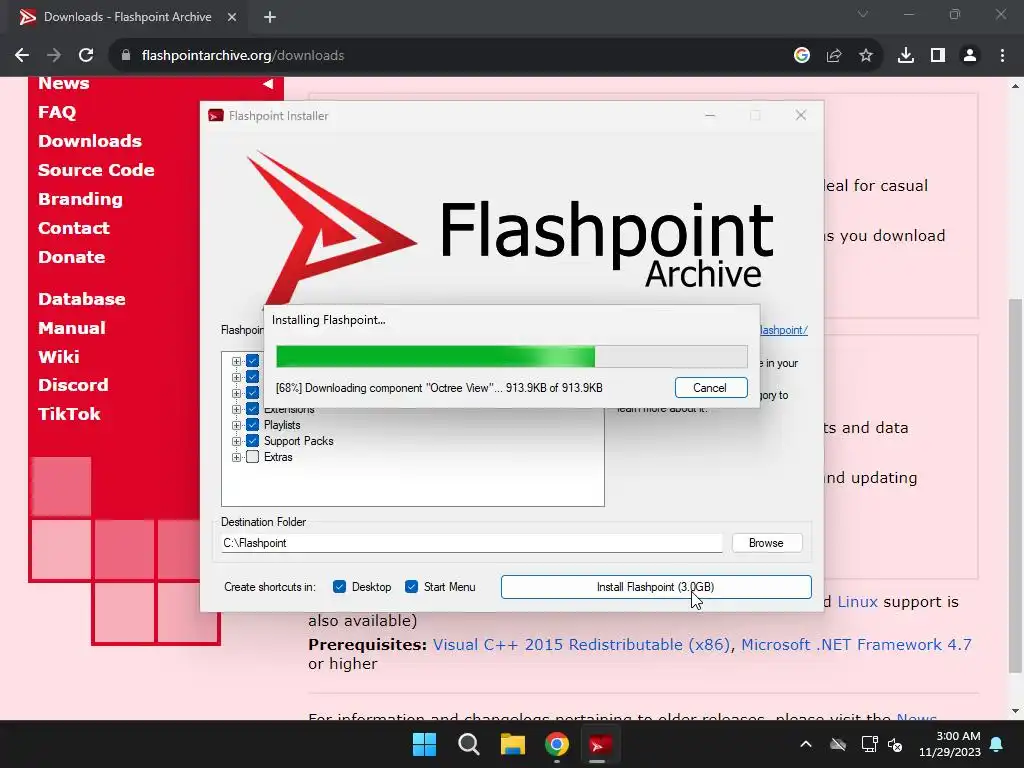Expand the Extensions tree node
The width and height of the screenshot is (1024, 768).
point(236,409)
